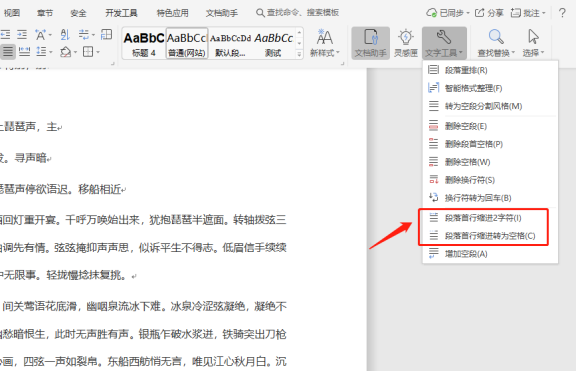Choose 段落重排(R) from menu
The width and height of the screenshot is (576, 371).
[490, 70]
